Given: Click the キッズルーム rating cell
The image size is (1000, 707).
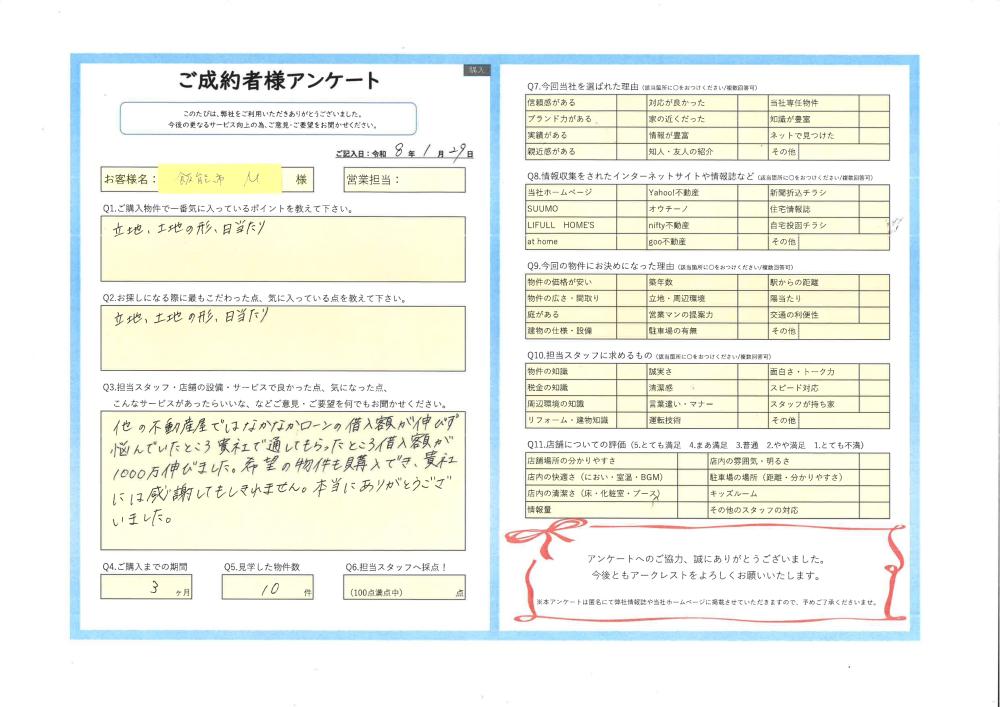Looking at the screenshot, I should [x=873, y=494].
